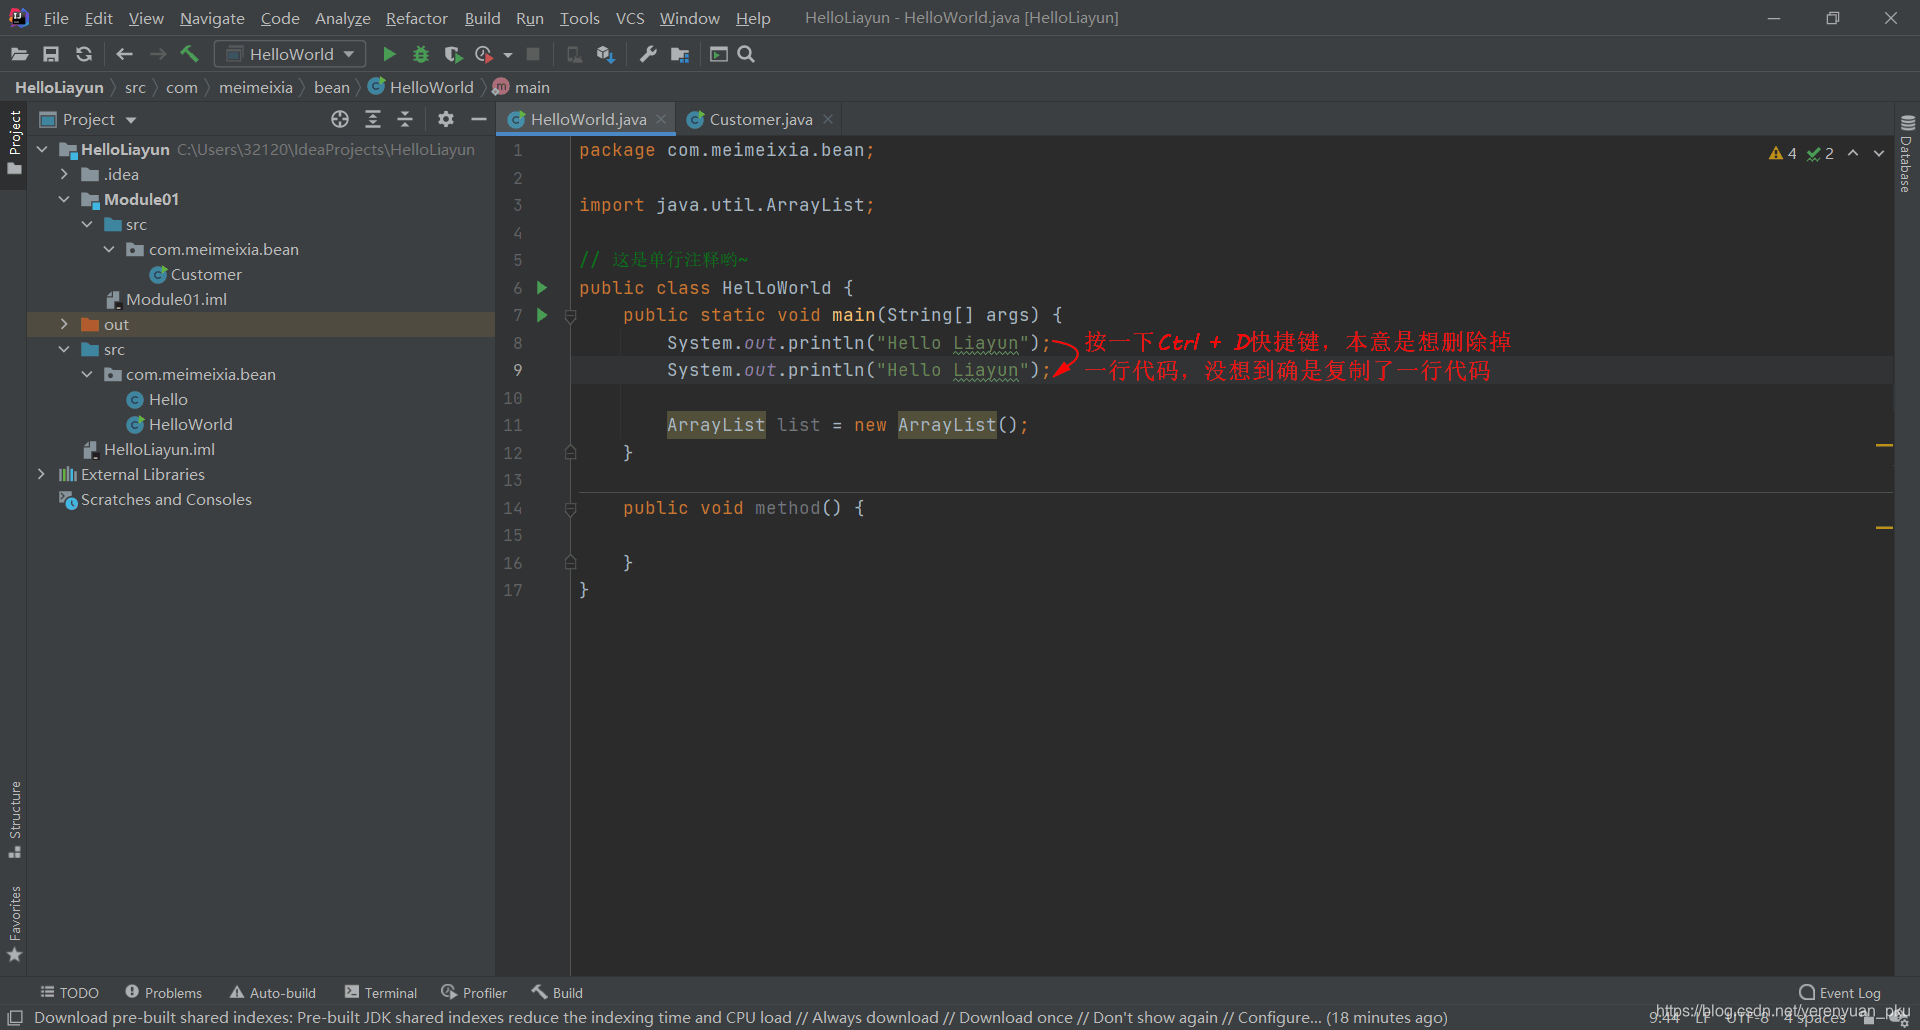
Task: Toggle the Structure tool window stripe button
Action: pyautogui.click(x=14, y=819)
